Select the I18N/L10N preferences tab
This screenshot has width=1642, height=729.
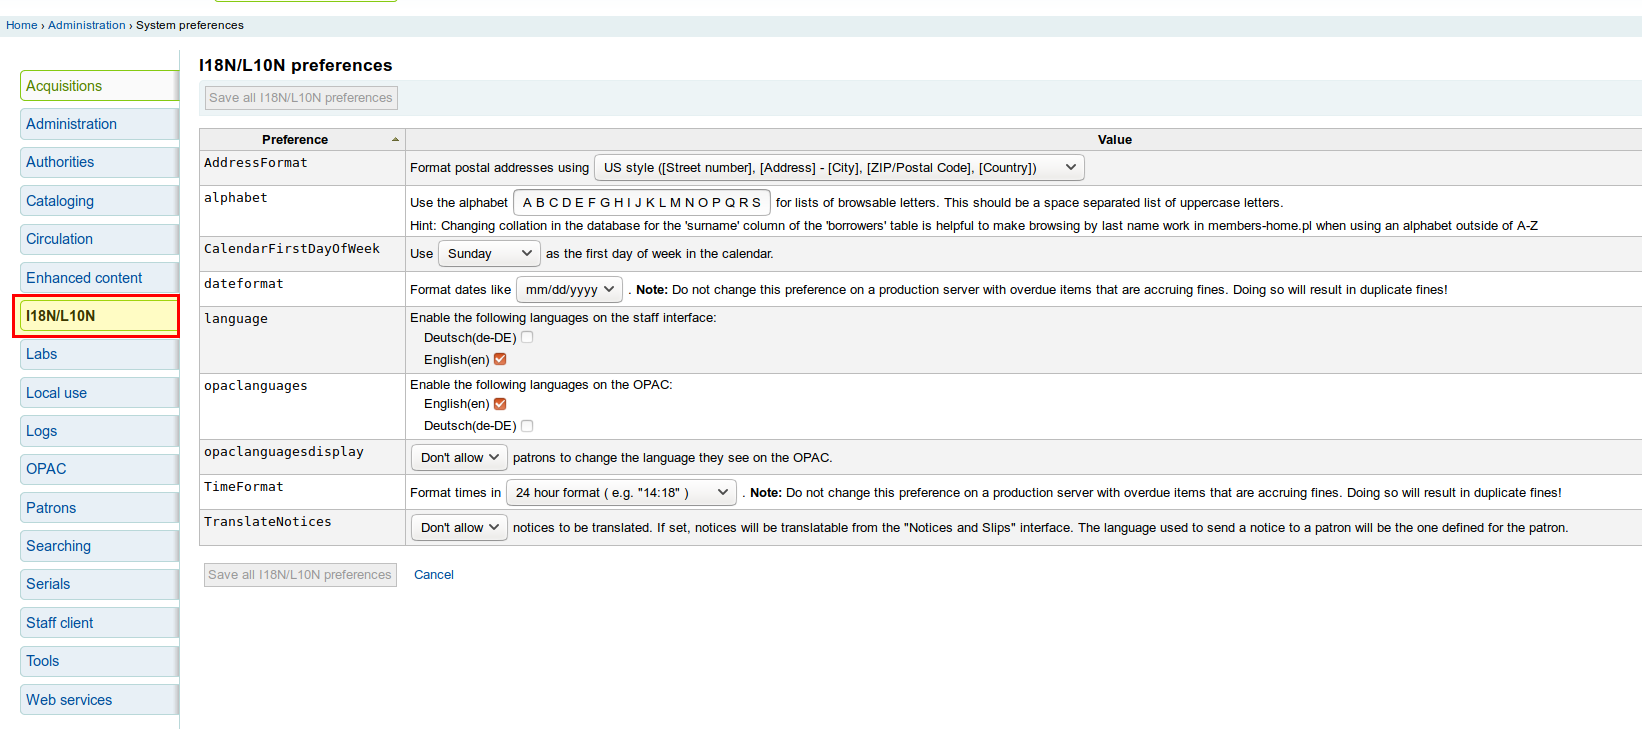(99, 316)
